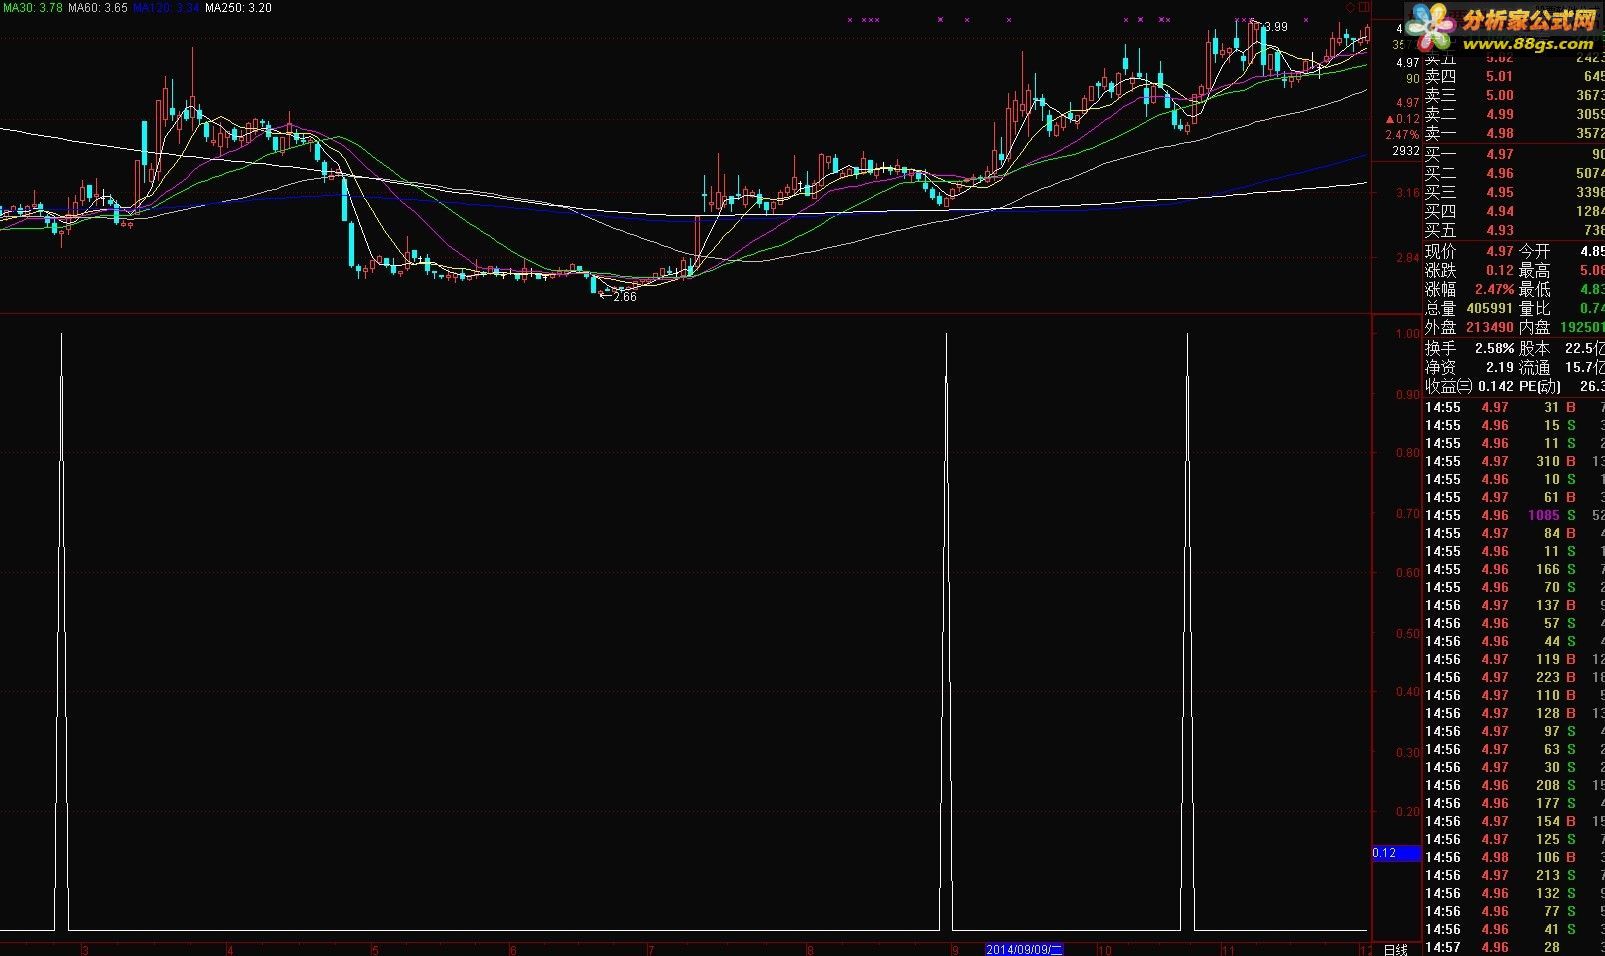The width and height of the screenshot is (1605, 956).
Task: Select the 卖四 5.01 ask row
Action: [1514, 76]
